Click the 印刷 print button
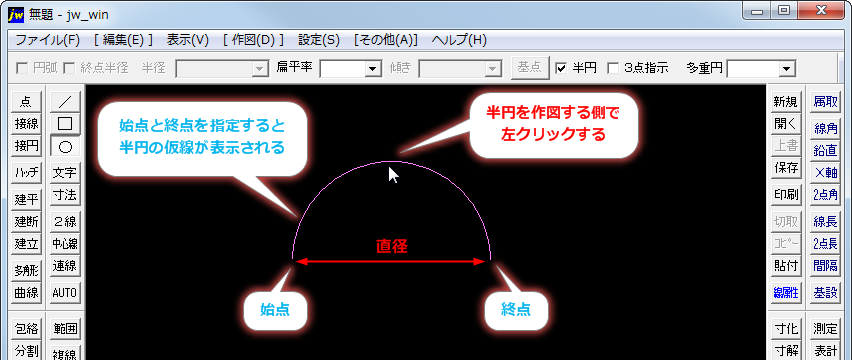This screenshot has height=360, width=852. pyautogui.click(x=786, y=194)
